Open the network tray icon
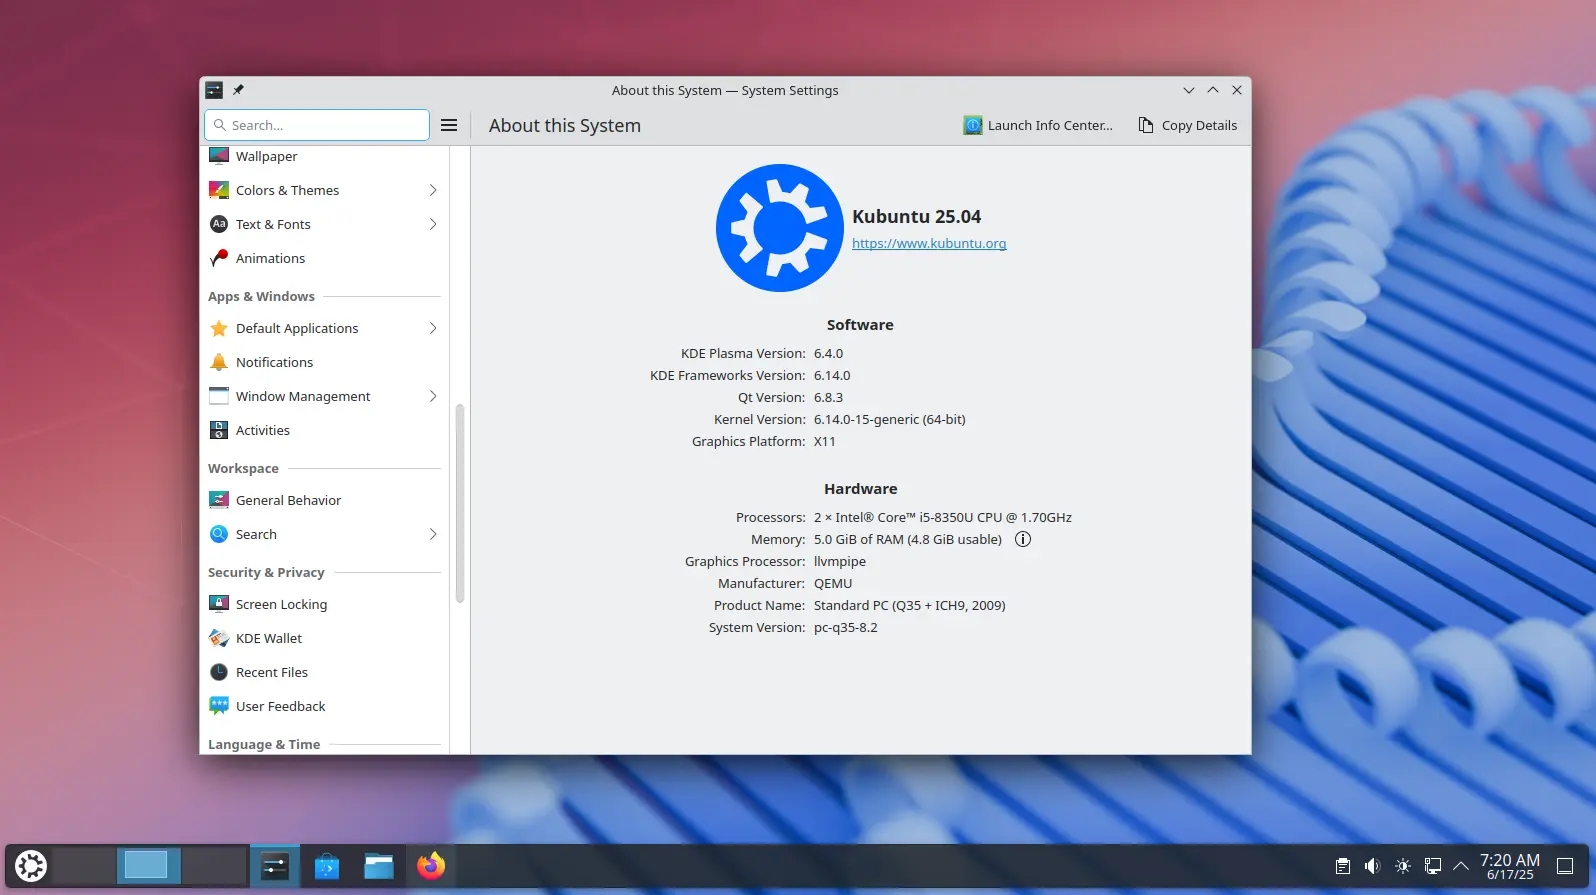The width and height of the screenshot is (1596, 895). pyautogui.click(x=1433, y=866)
